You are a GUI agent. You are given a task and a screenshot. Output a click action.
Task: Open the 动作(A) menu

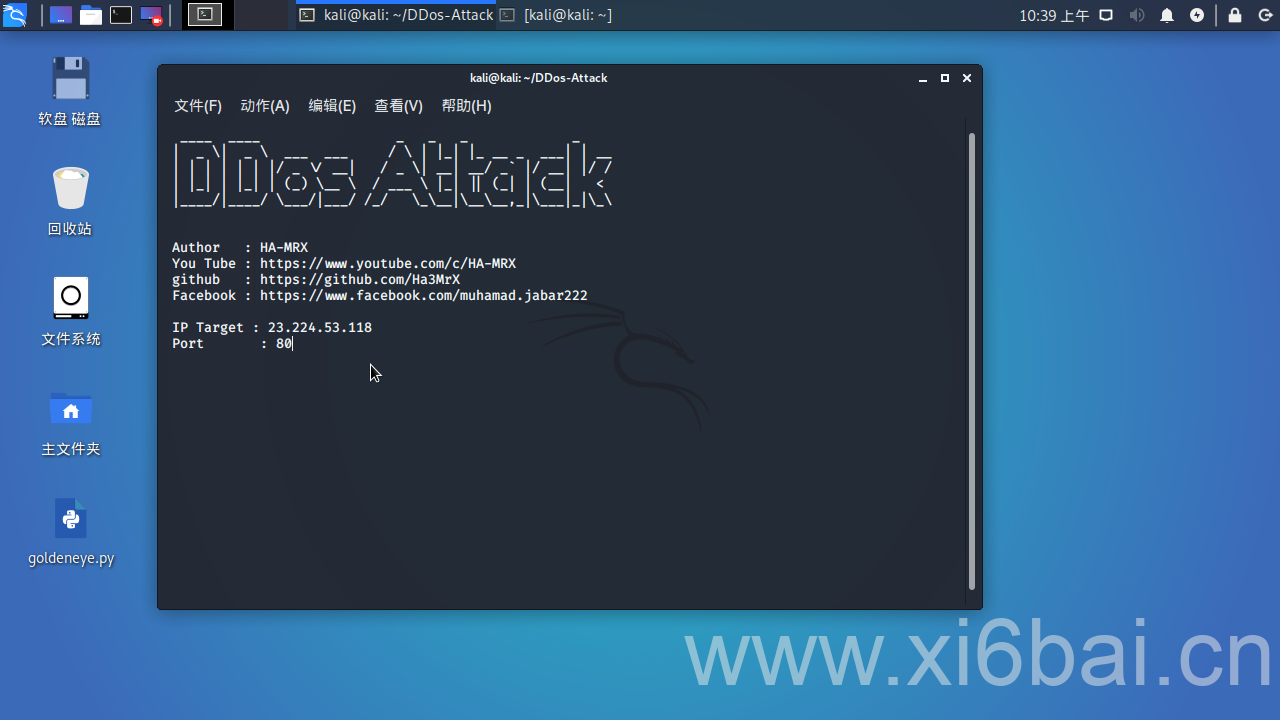(x=265, y=106)
